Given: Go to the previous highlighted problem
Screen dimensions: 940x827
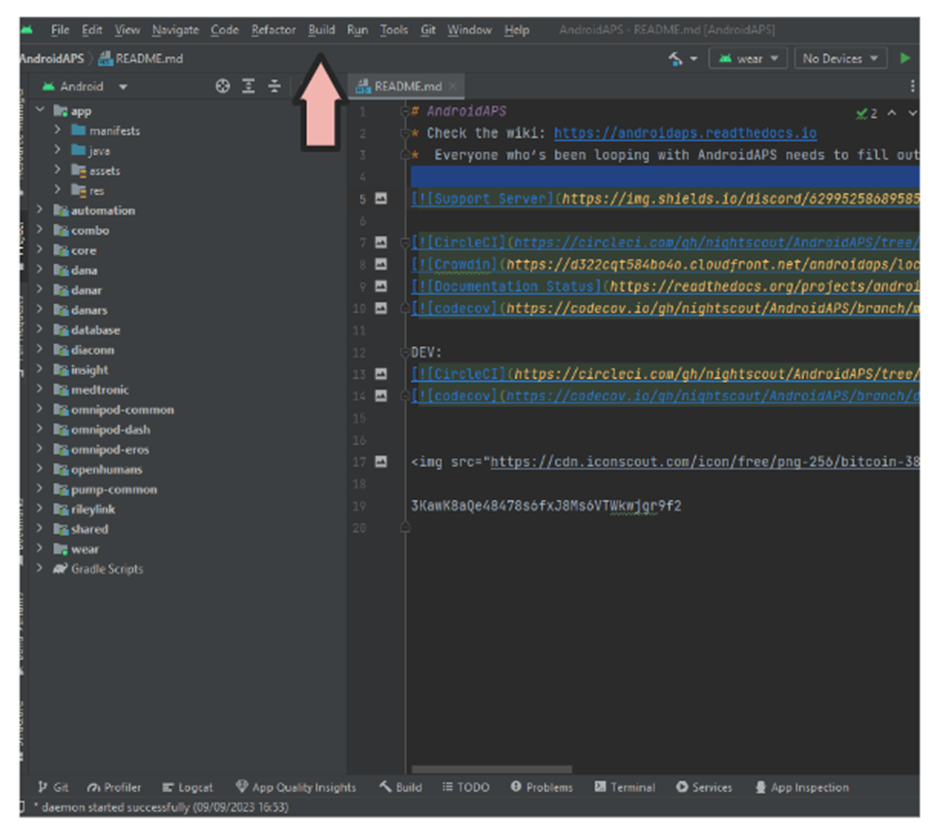Looking at the screenshot, I should (x=892, y=113).
